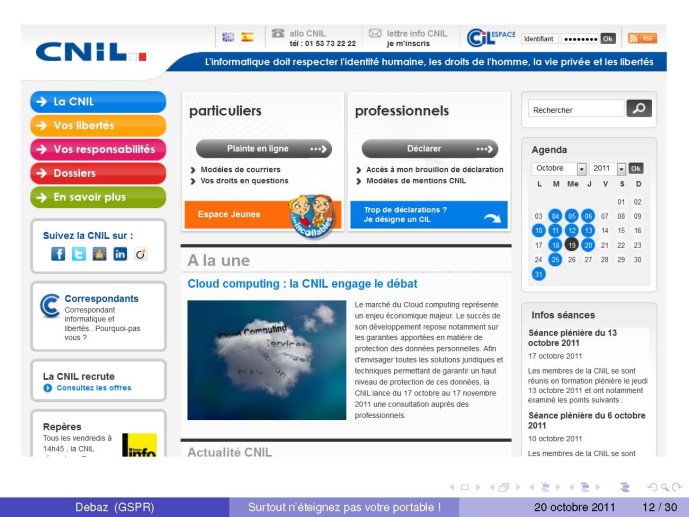Image resolution: width=689 pixels, height=517 pixels.
Task: Open the 2011 year dropdown in Agenda
Action: (x=607, y=168)
